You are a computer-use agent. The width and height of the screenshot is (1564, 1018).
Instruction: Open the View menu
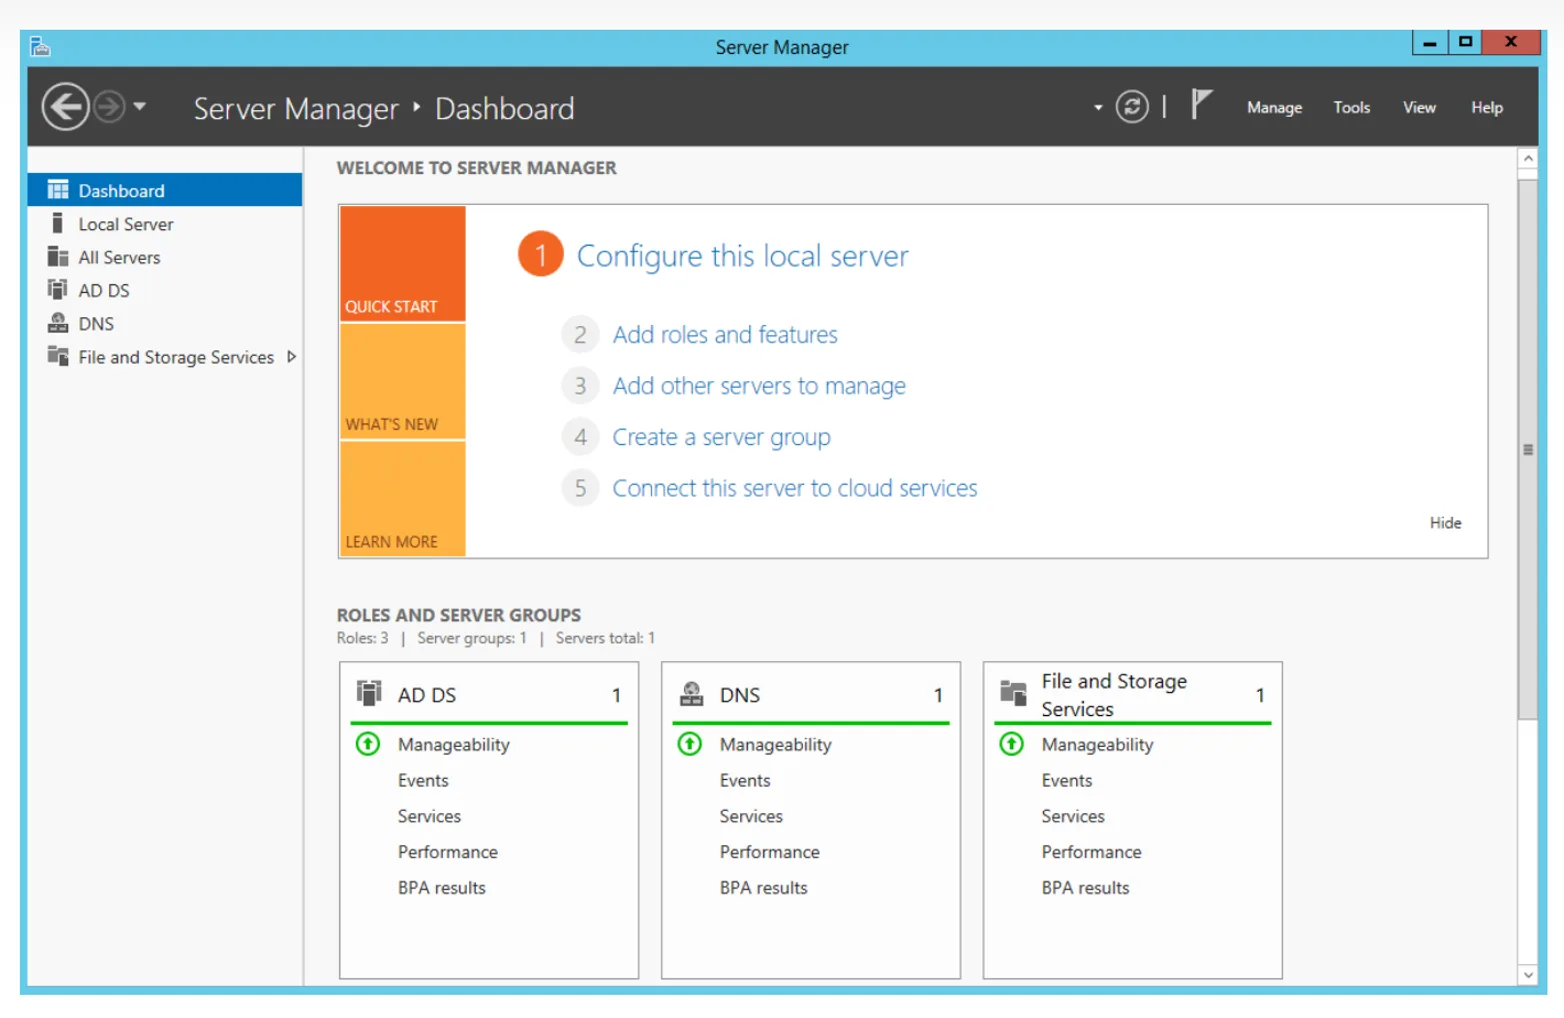tap(1419, 107)
